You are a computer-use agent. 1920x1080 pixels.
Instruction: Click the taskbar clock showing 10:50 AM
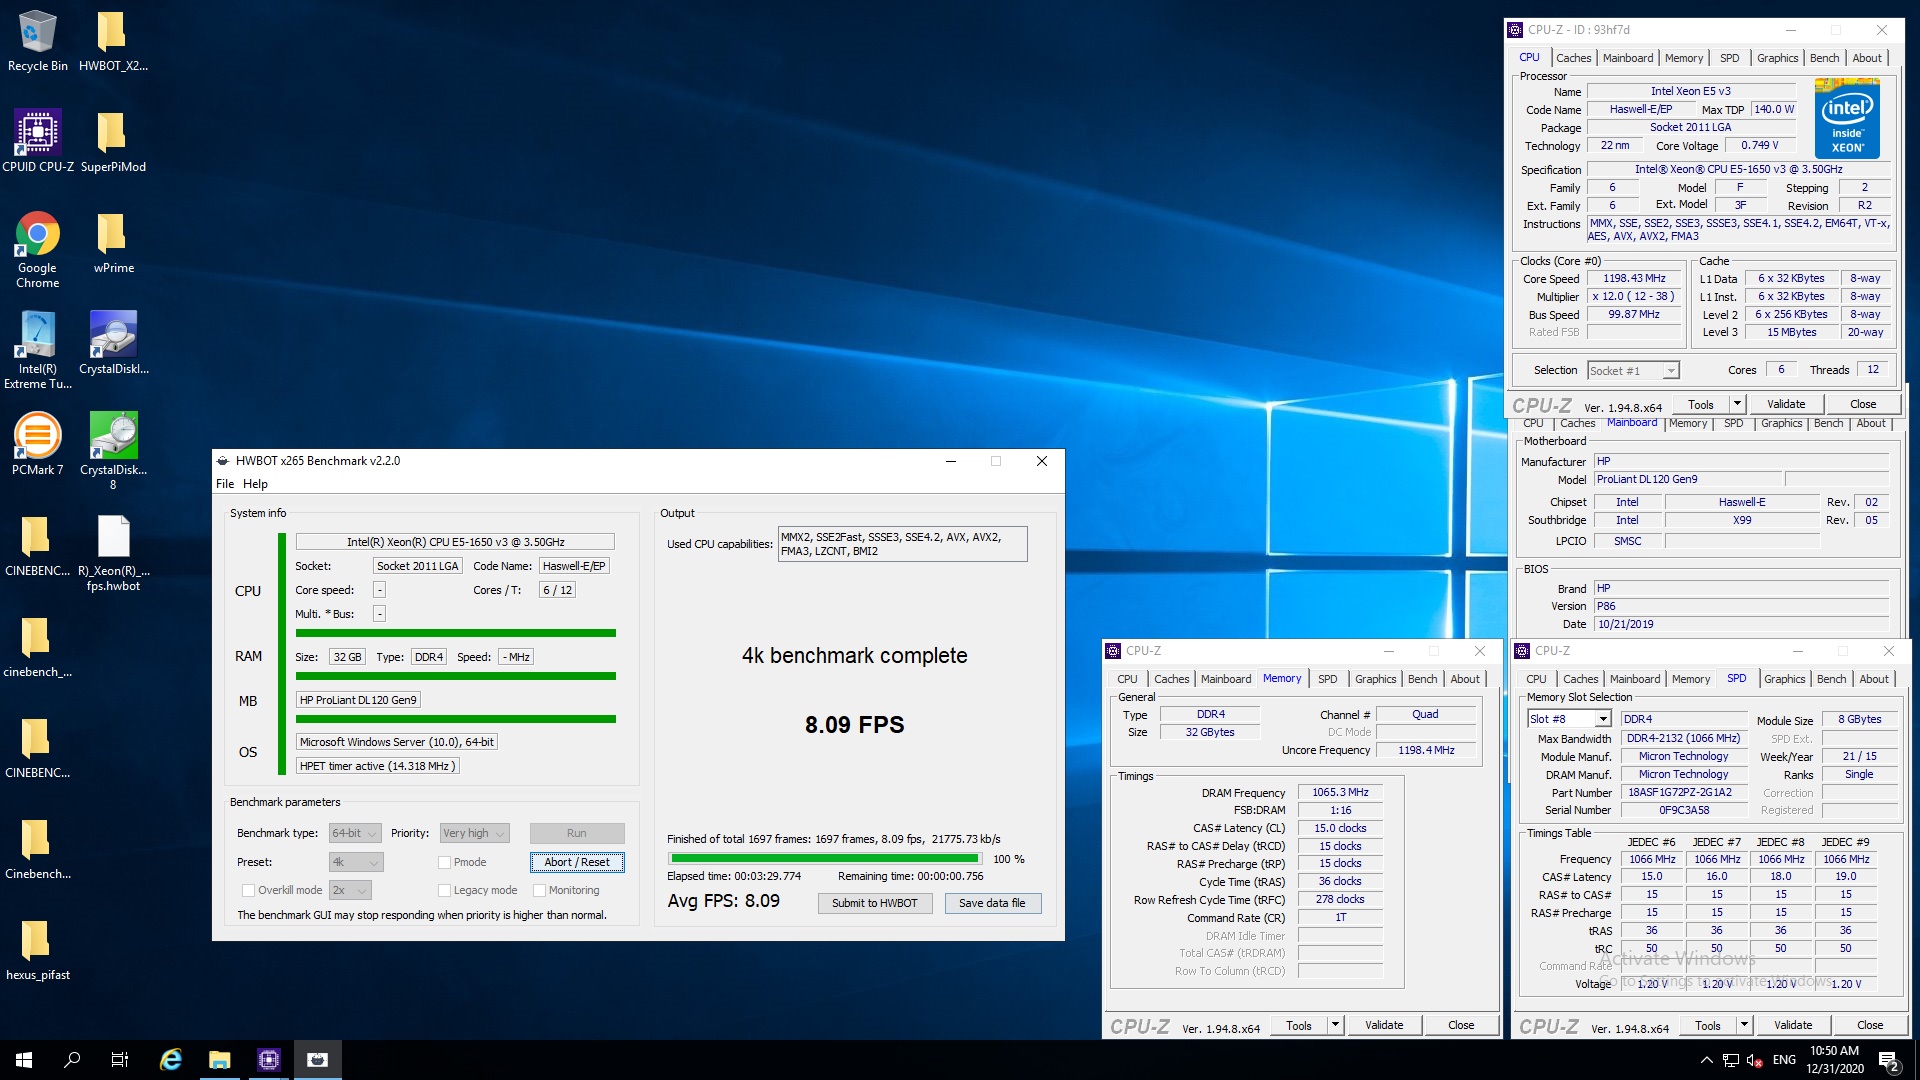(x=1834, y=1060)
